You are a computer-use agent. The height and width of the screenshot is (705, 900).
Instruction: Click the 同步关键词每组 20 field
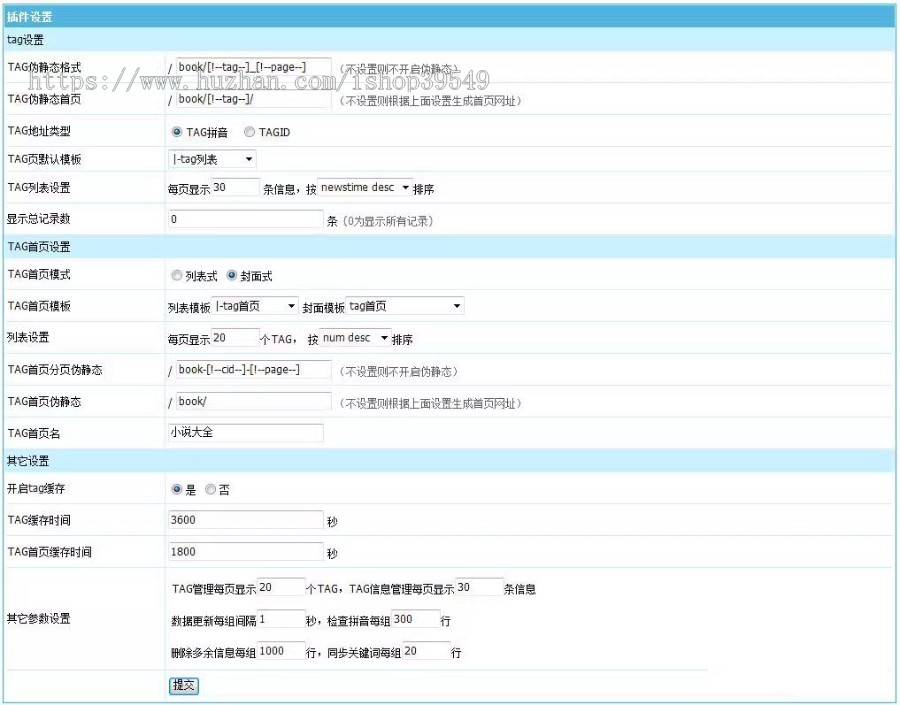pyautogui.click(x=426, y=651)
